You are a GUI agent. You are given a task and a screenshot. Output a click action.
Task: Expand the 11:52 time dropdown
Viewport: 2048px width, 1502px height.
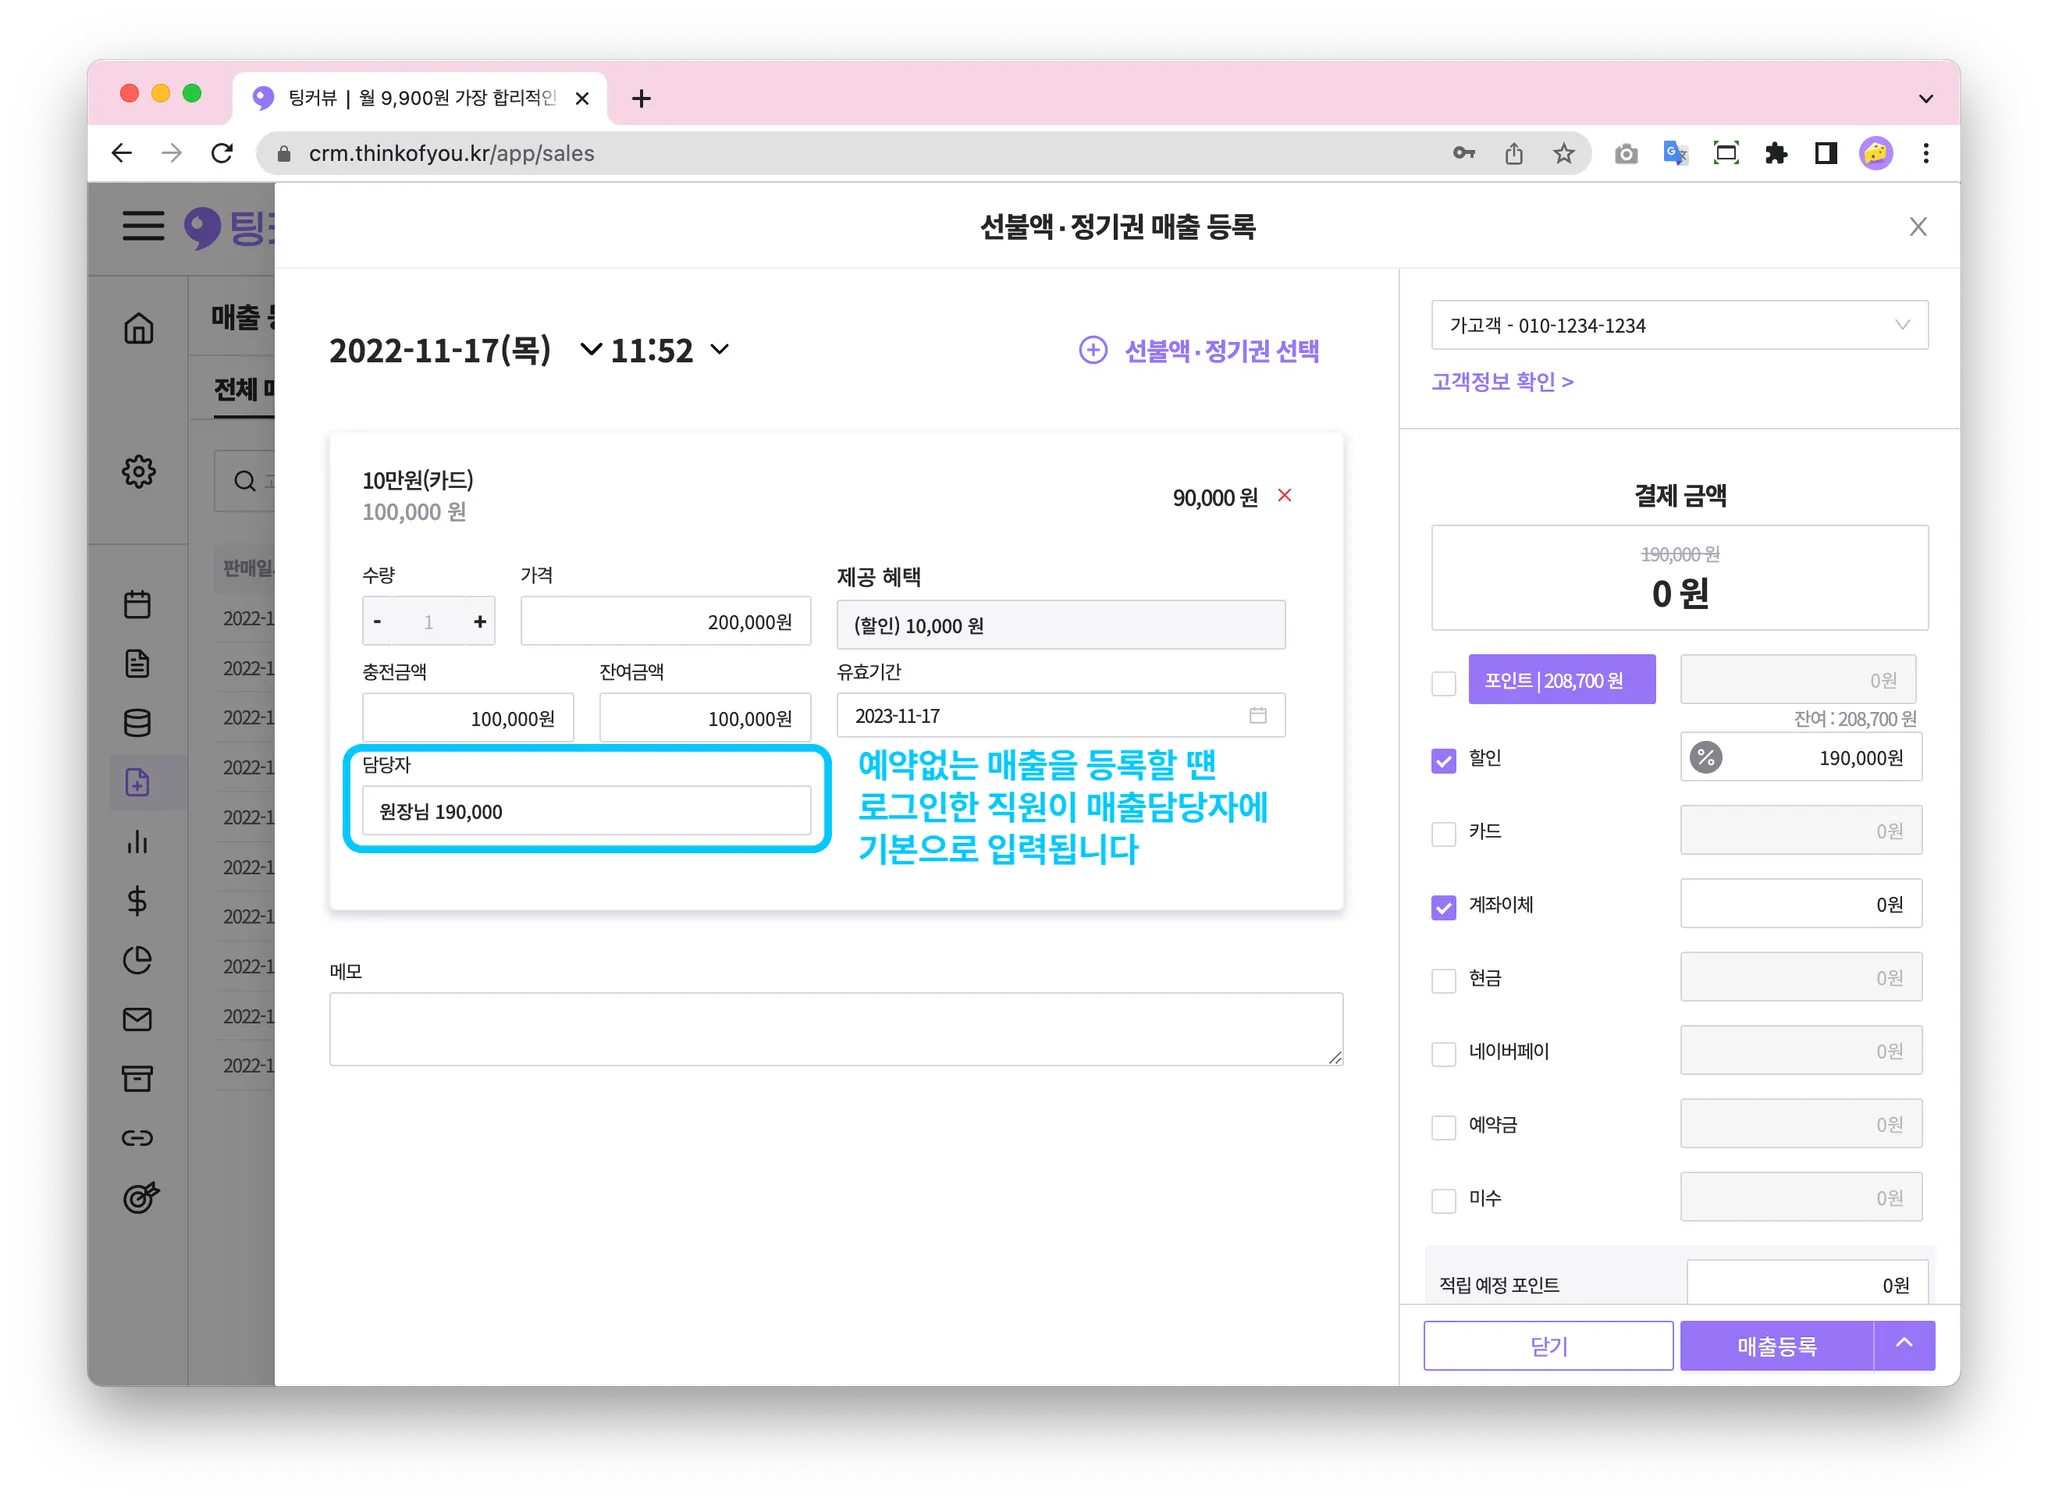tap(720, 350)
